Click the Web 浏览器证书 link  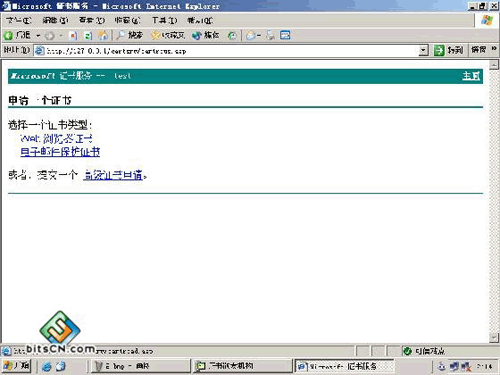[x=56, y=138]
